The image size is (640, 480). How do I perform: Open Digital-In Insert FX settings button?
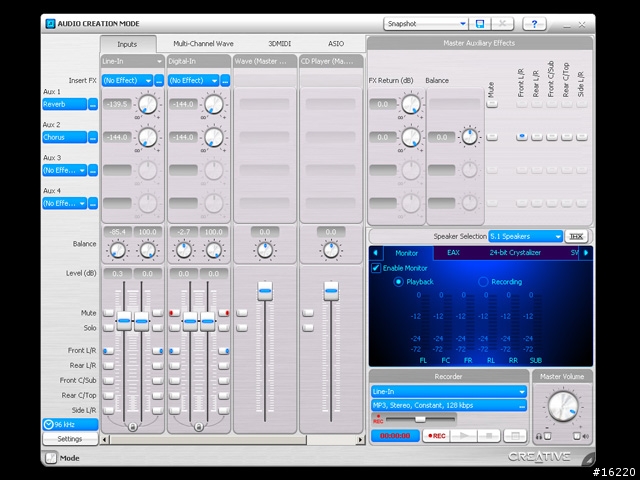(x=225, y=80)
